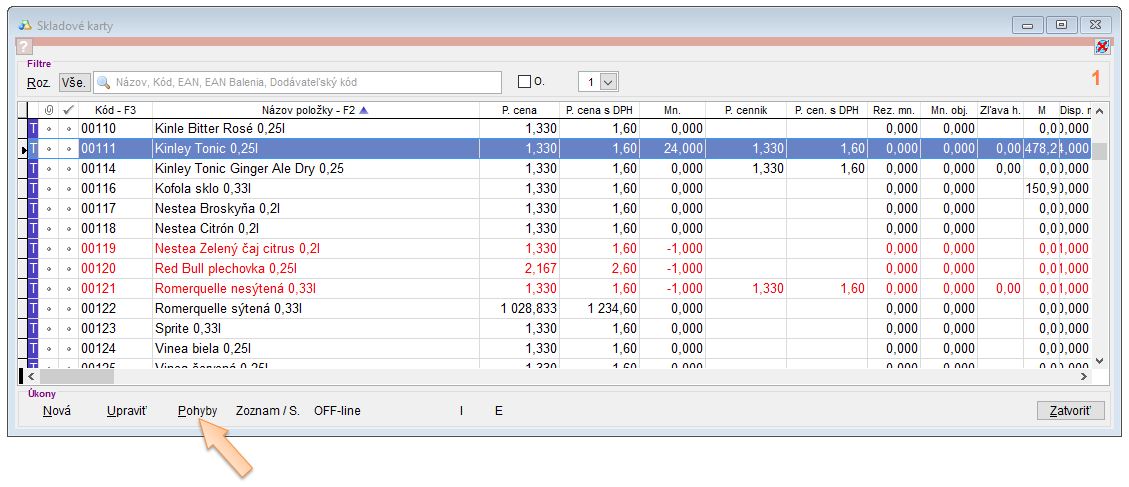Image resolution: width=1129 pixels, height=487 pixels.
Task: Maximize the Skladové karty window
Action: [x=1061, y=24]
